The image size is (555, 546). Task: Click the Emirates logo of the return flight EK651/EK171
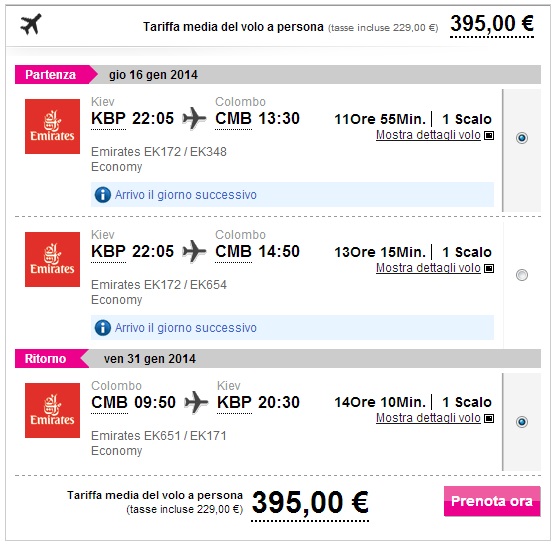[52, 410]
